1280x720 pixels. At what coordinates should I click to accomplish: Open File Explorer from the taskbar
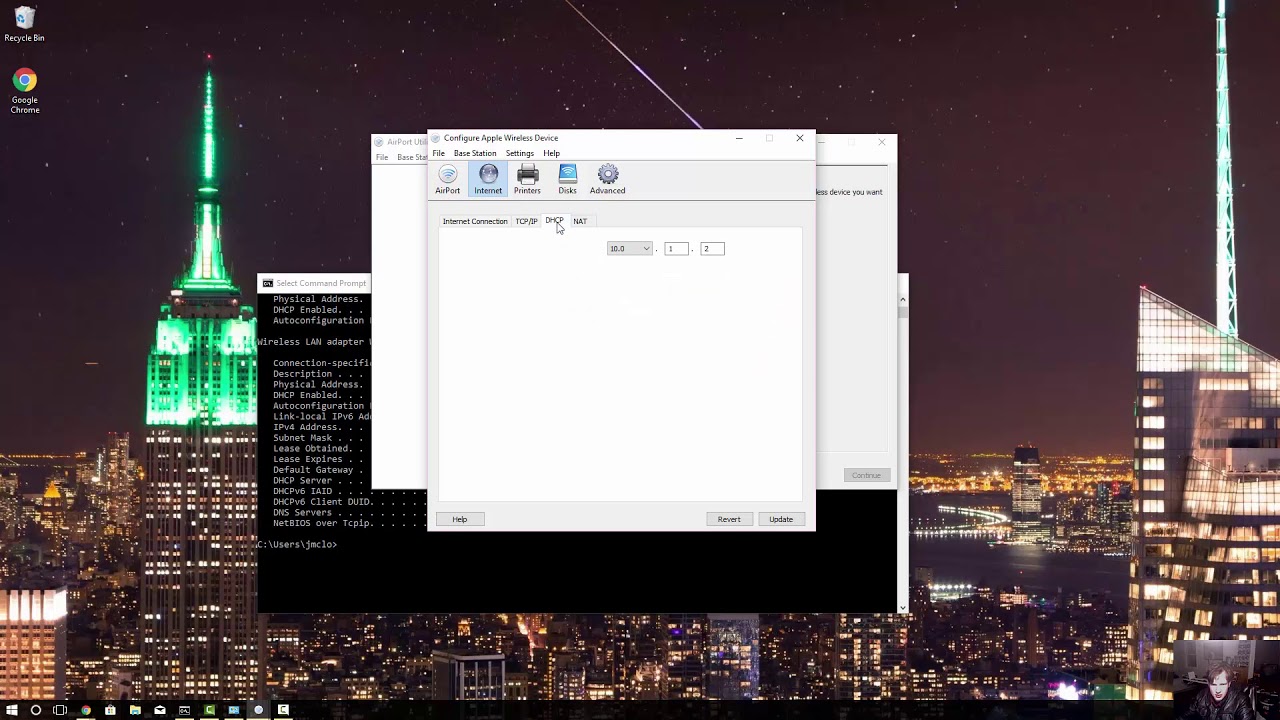click(x=135, y=710)
